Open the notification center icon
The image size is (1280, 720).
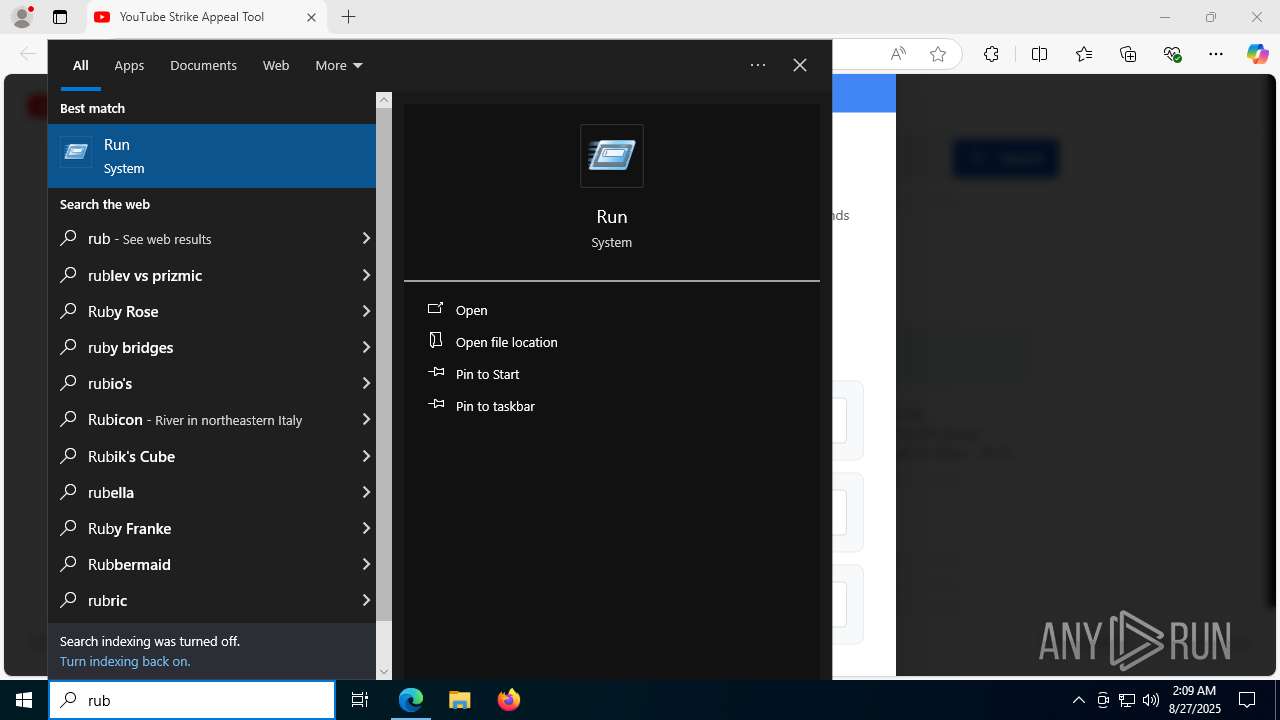1247,700
